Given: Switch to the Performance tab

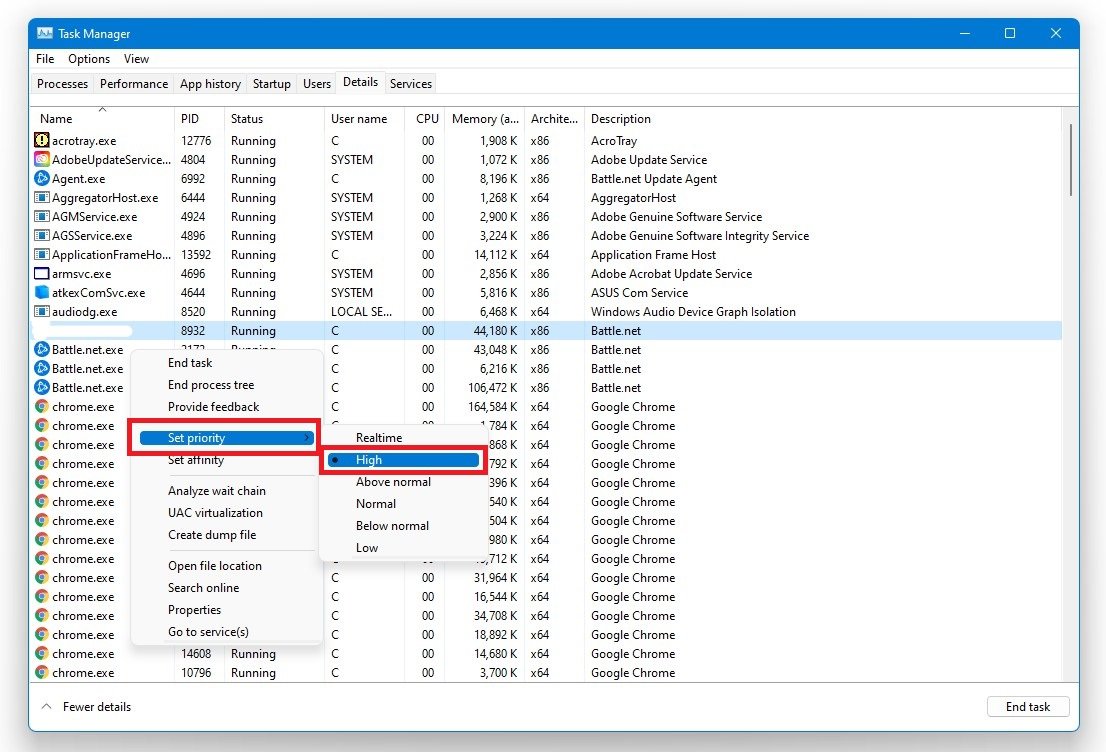Looking at the screenshot, I should [134, 84].
